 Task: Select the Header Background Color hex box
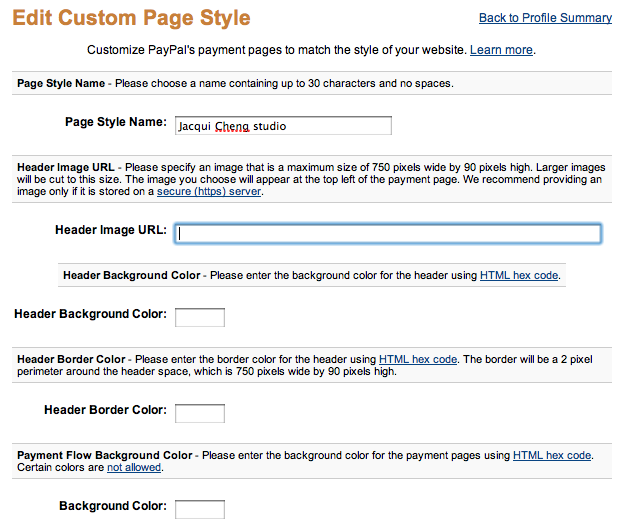(x=200, y=317)
